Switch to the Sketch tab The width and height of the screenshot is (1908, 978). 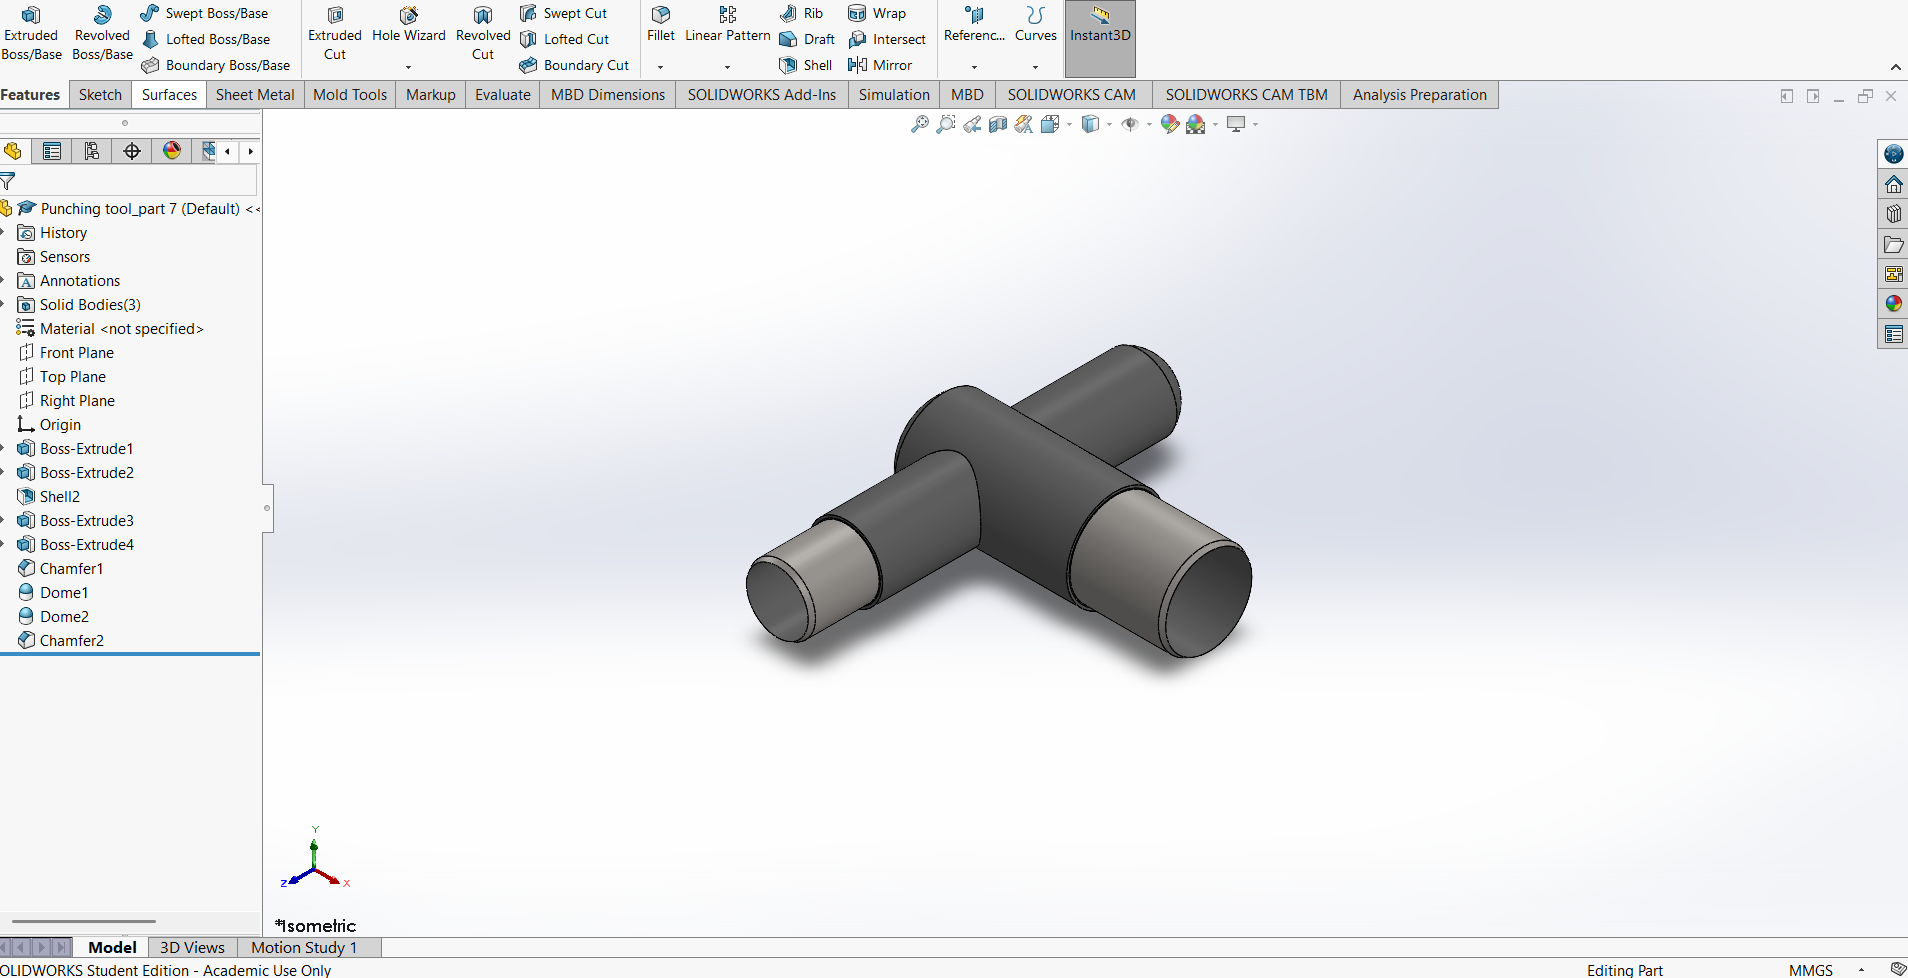100,95
